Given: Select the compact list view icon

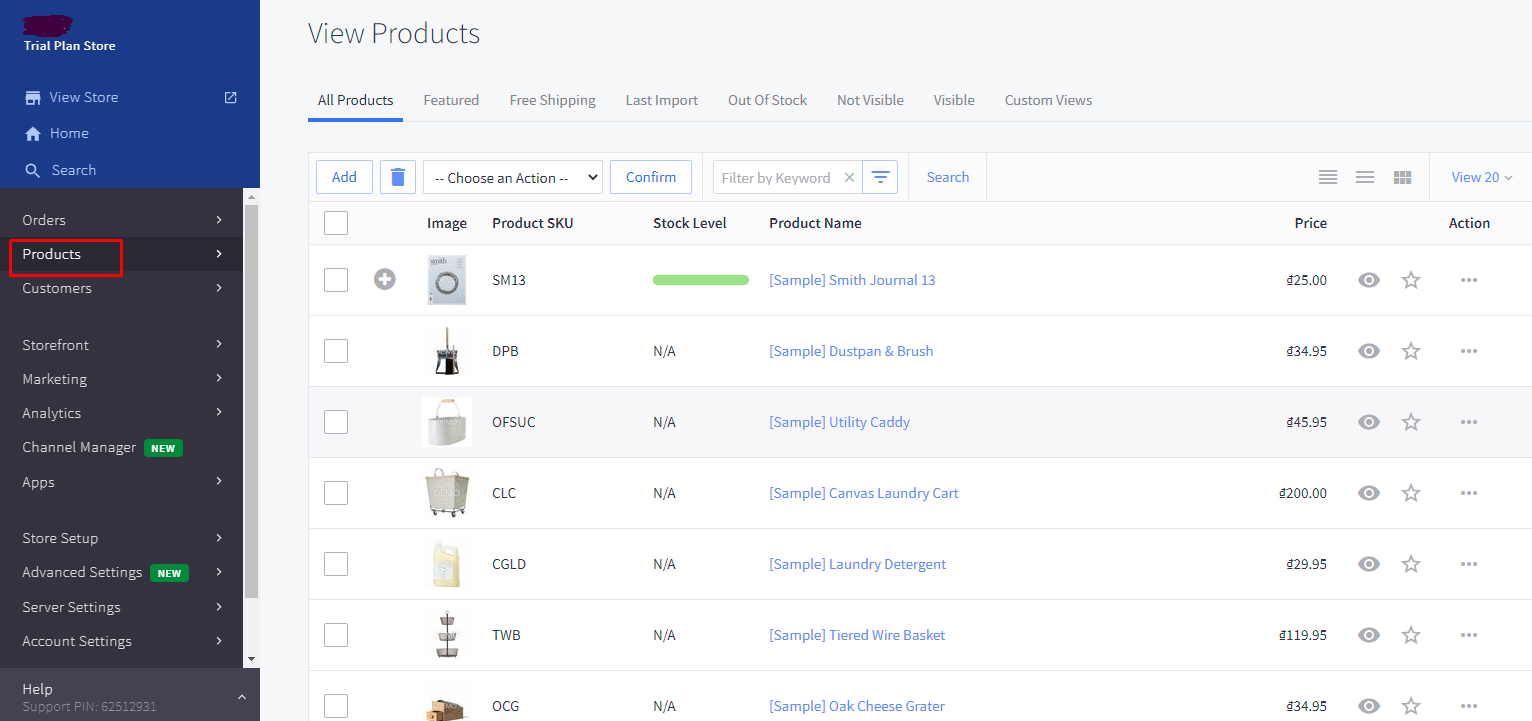Looking at the screenshot, I should tap(1328, 177).
